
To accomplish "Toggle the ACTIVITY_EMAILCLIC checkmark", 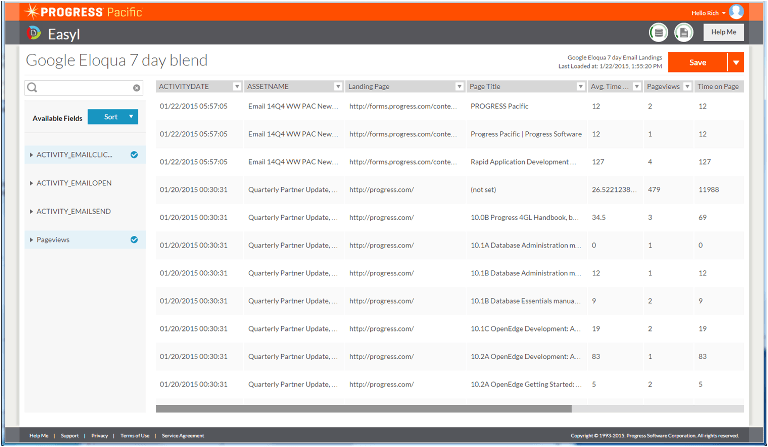I will [134, 155].
